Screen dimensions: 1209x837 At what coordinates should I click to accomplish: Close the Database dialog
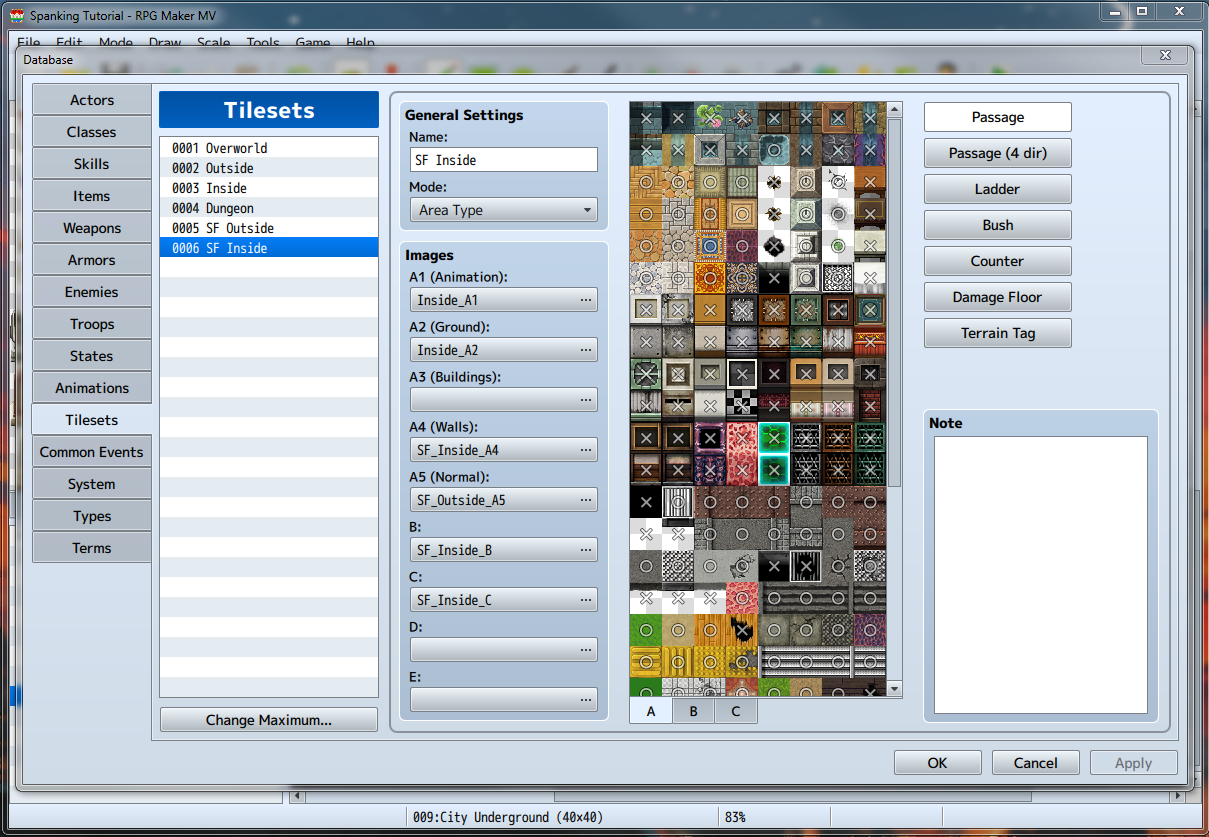click(x=1165, y=56)
